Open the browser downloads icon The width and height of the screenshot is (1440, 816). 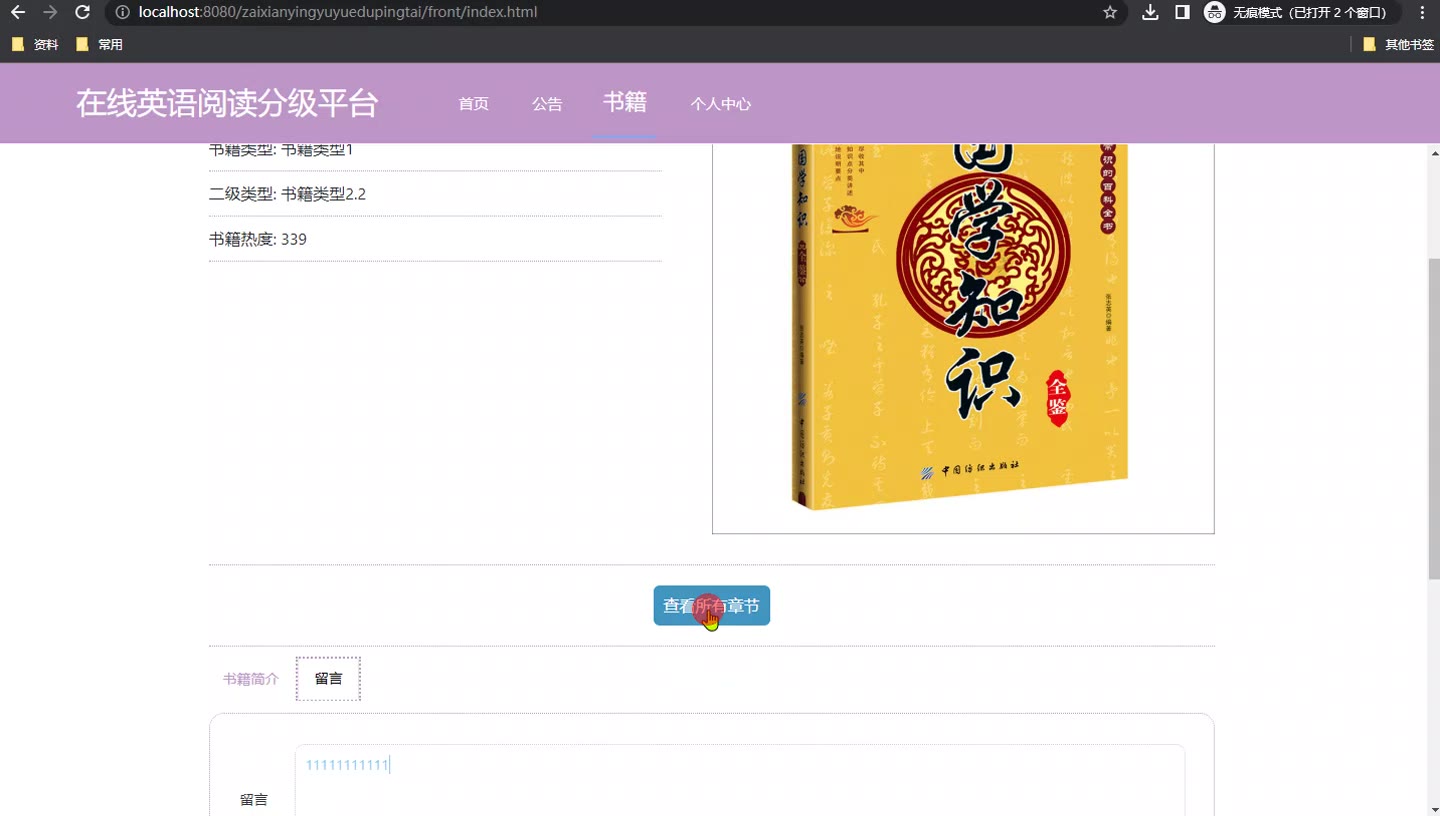click(x=1150, y=12)
